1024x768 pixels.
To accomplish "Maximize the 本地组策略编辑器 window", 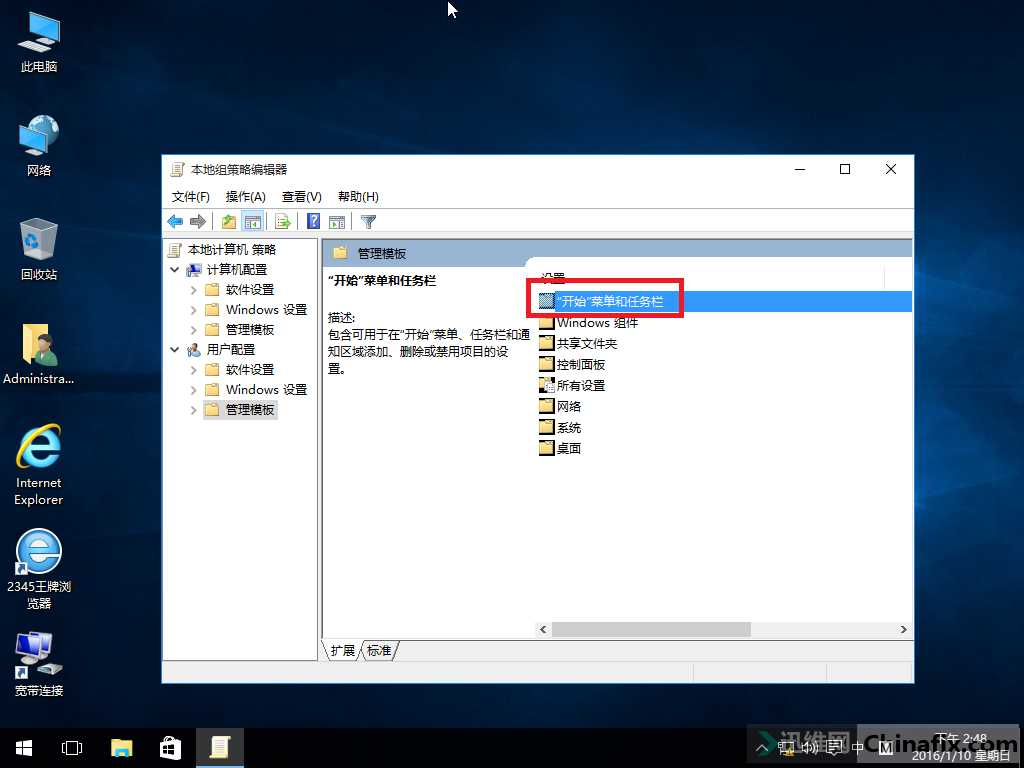I will pos(845,169).
